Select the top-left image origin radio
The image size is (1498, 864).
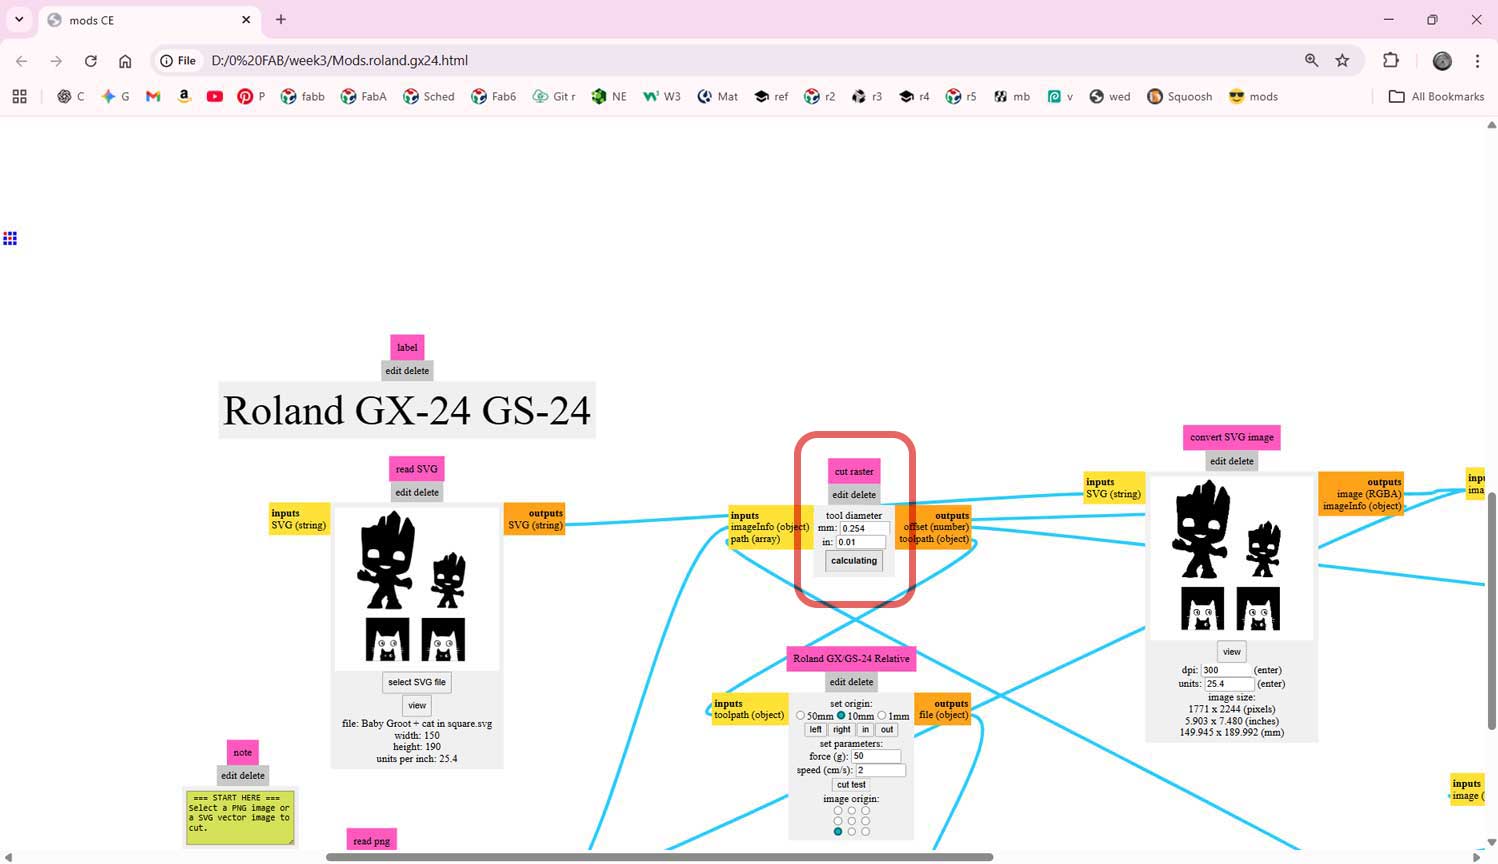tap(838, 811)
